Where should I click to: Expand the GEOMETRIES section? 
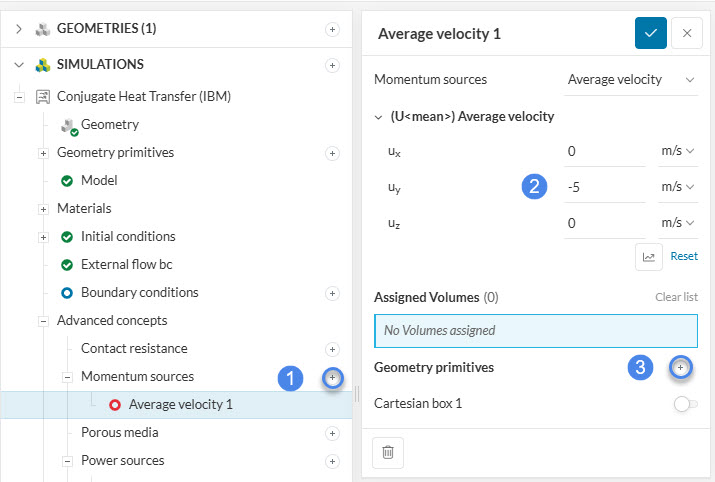(19, 29)
